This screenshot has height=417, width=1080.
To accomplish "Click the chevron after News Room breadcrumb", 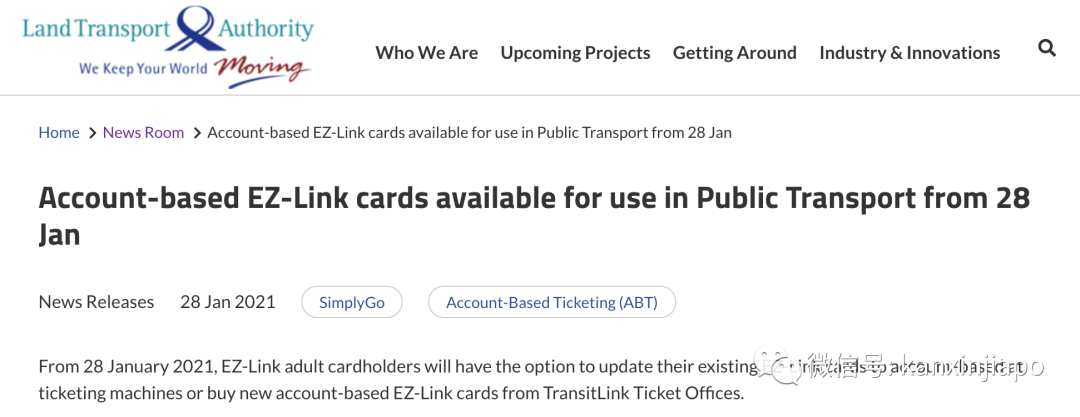I will [x=197, y=133].
